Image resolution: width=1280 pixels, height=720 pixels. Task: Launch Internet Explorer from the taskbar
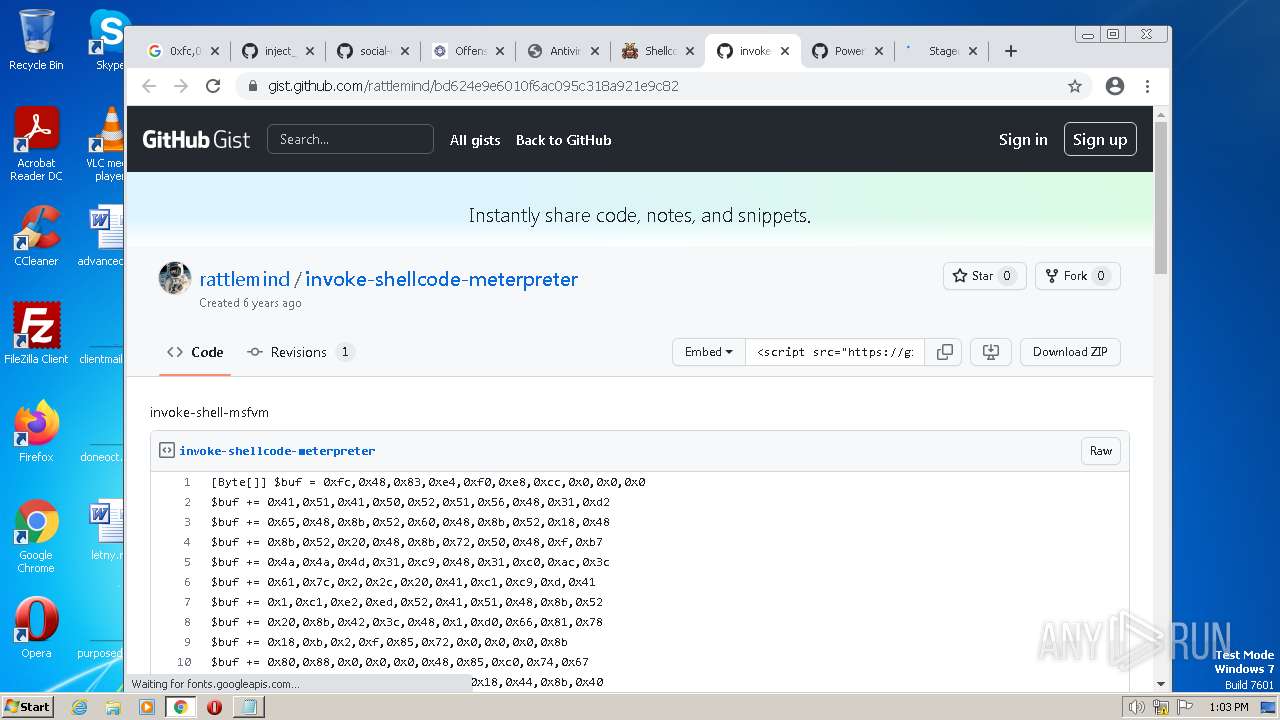coord(80,706)
